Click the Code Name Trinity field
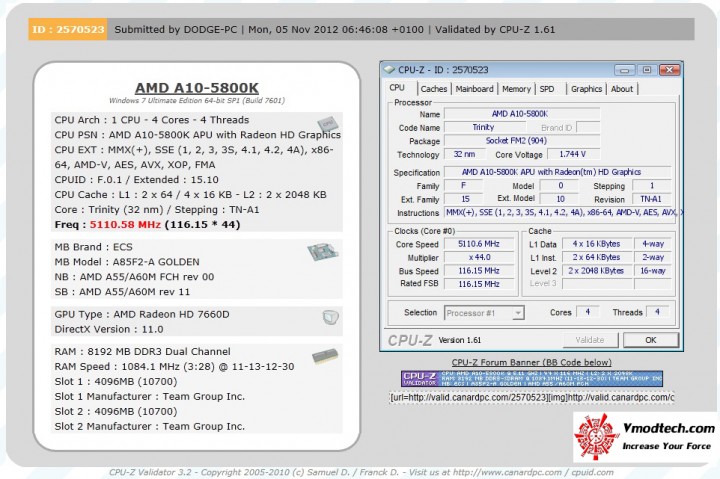The image size is (720, 479). click(484, 127)
